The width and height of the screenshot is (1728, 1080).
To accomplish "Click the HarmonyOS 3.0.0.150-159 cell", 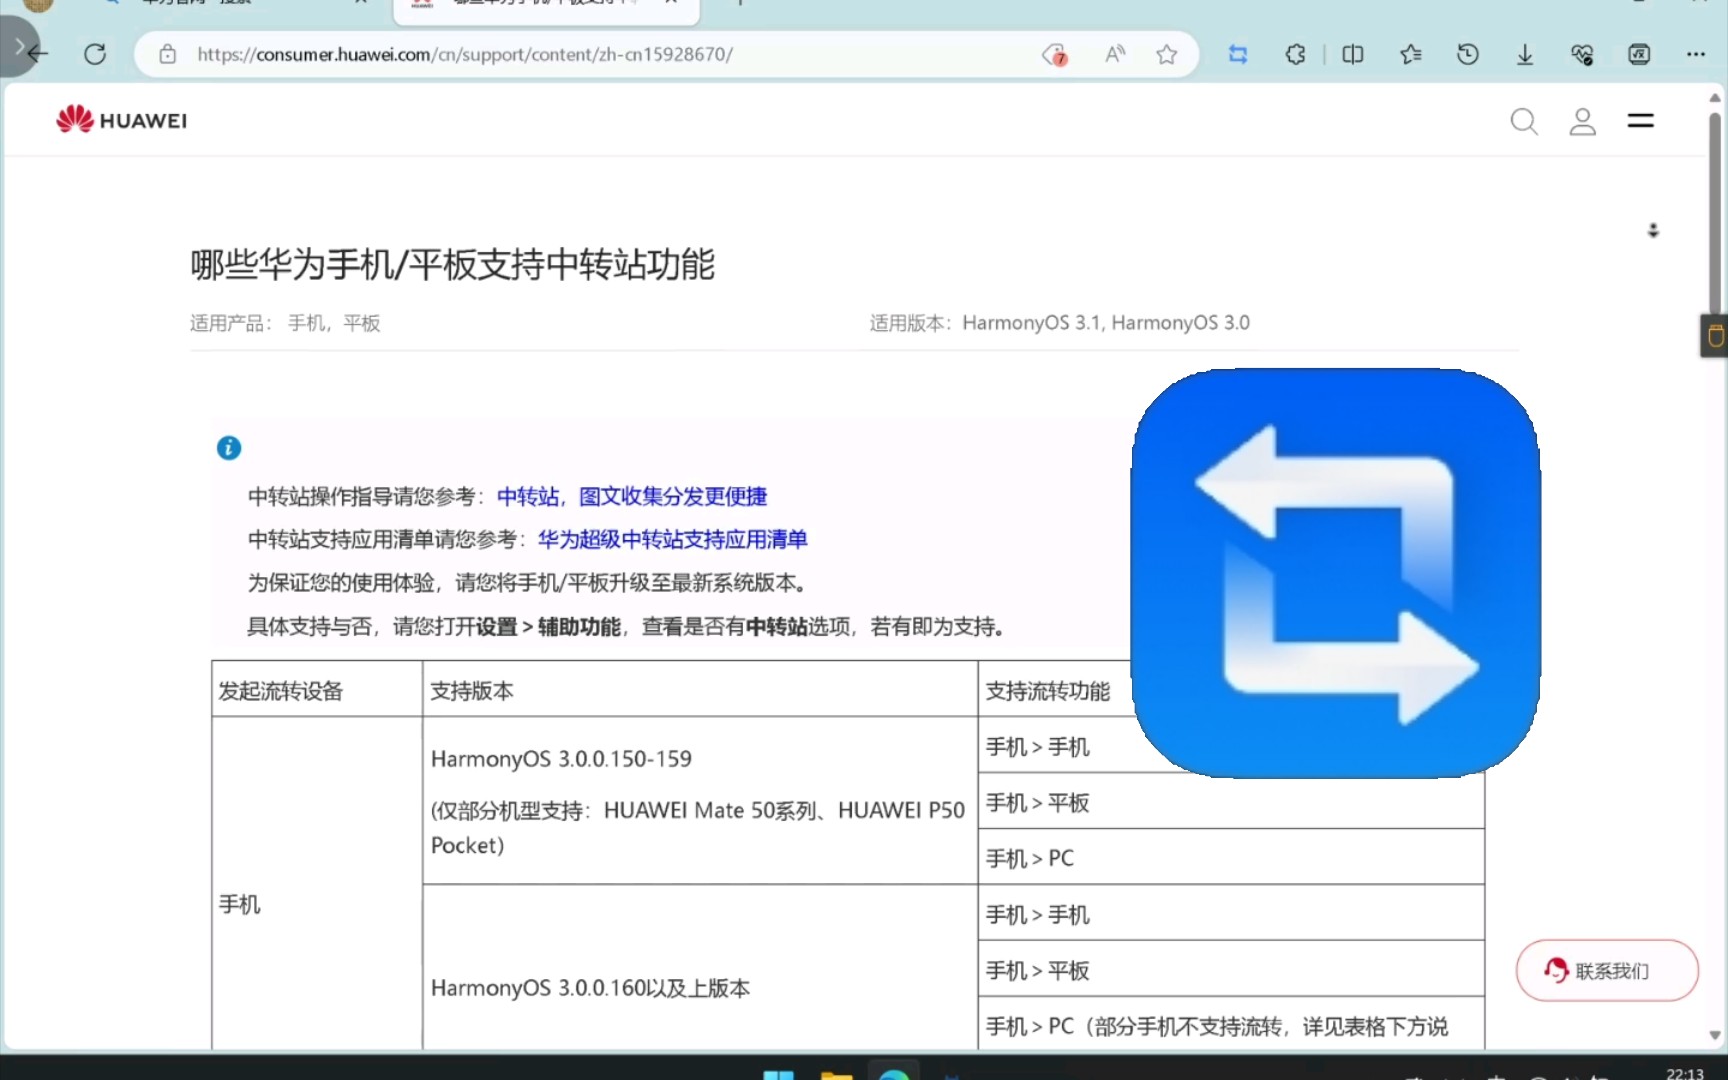I will [700, 800].
